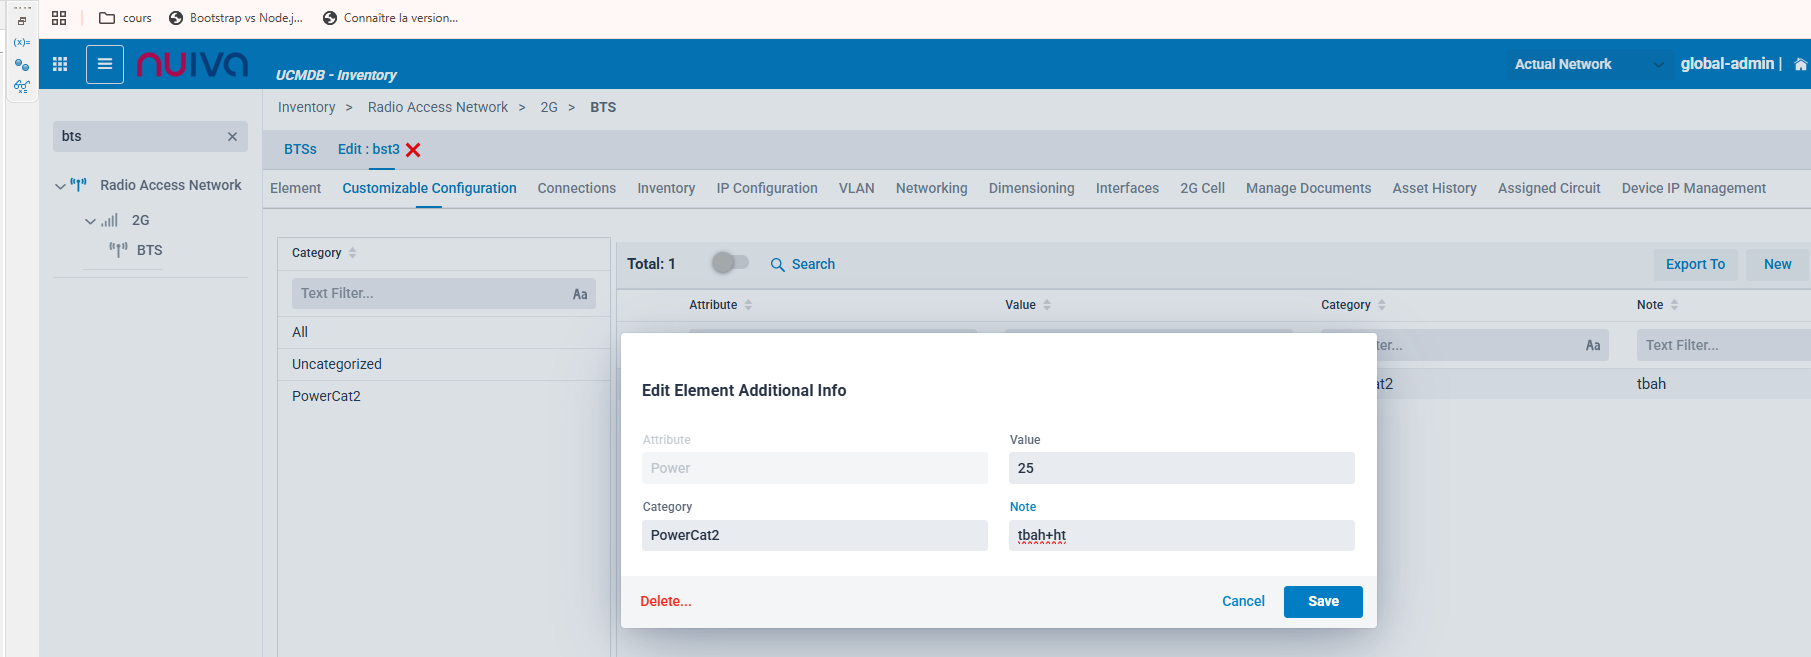
Task: Toggle Aa match case in Category column filter
Action: 1593,346
